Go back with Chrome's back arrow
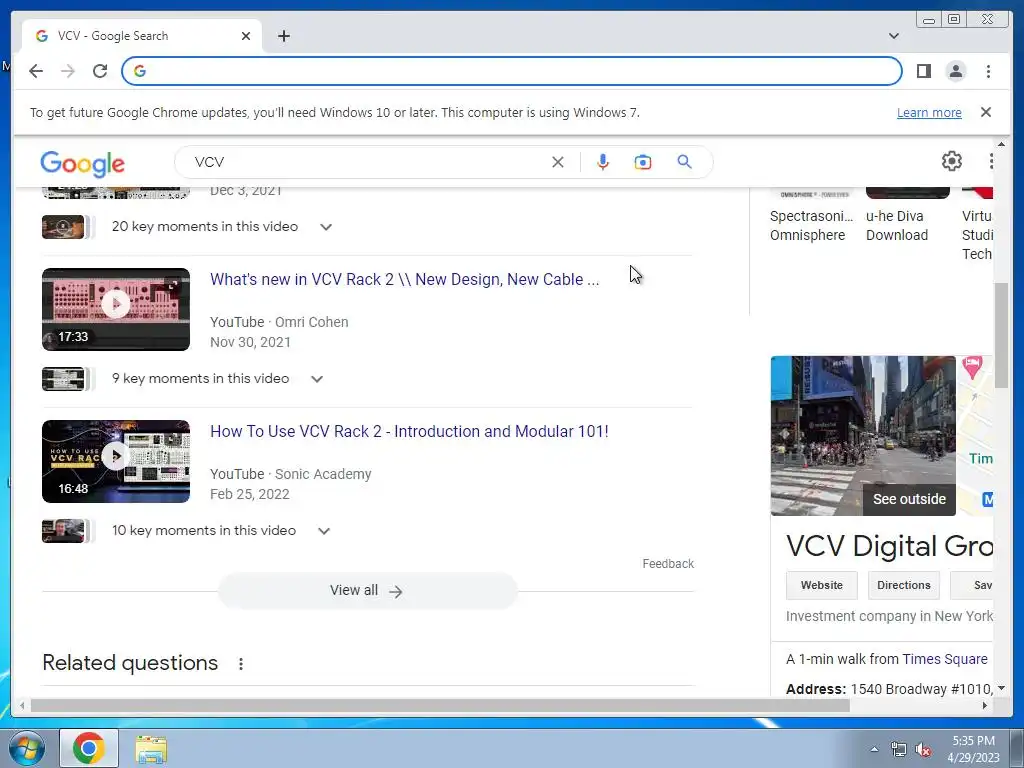Screen dimensions: 1024x768 (x=36, y=71)
